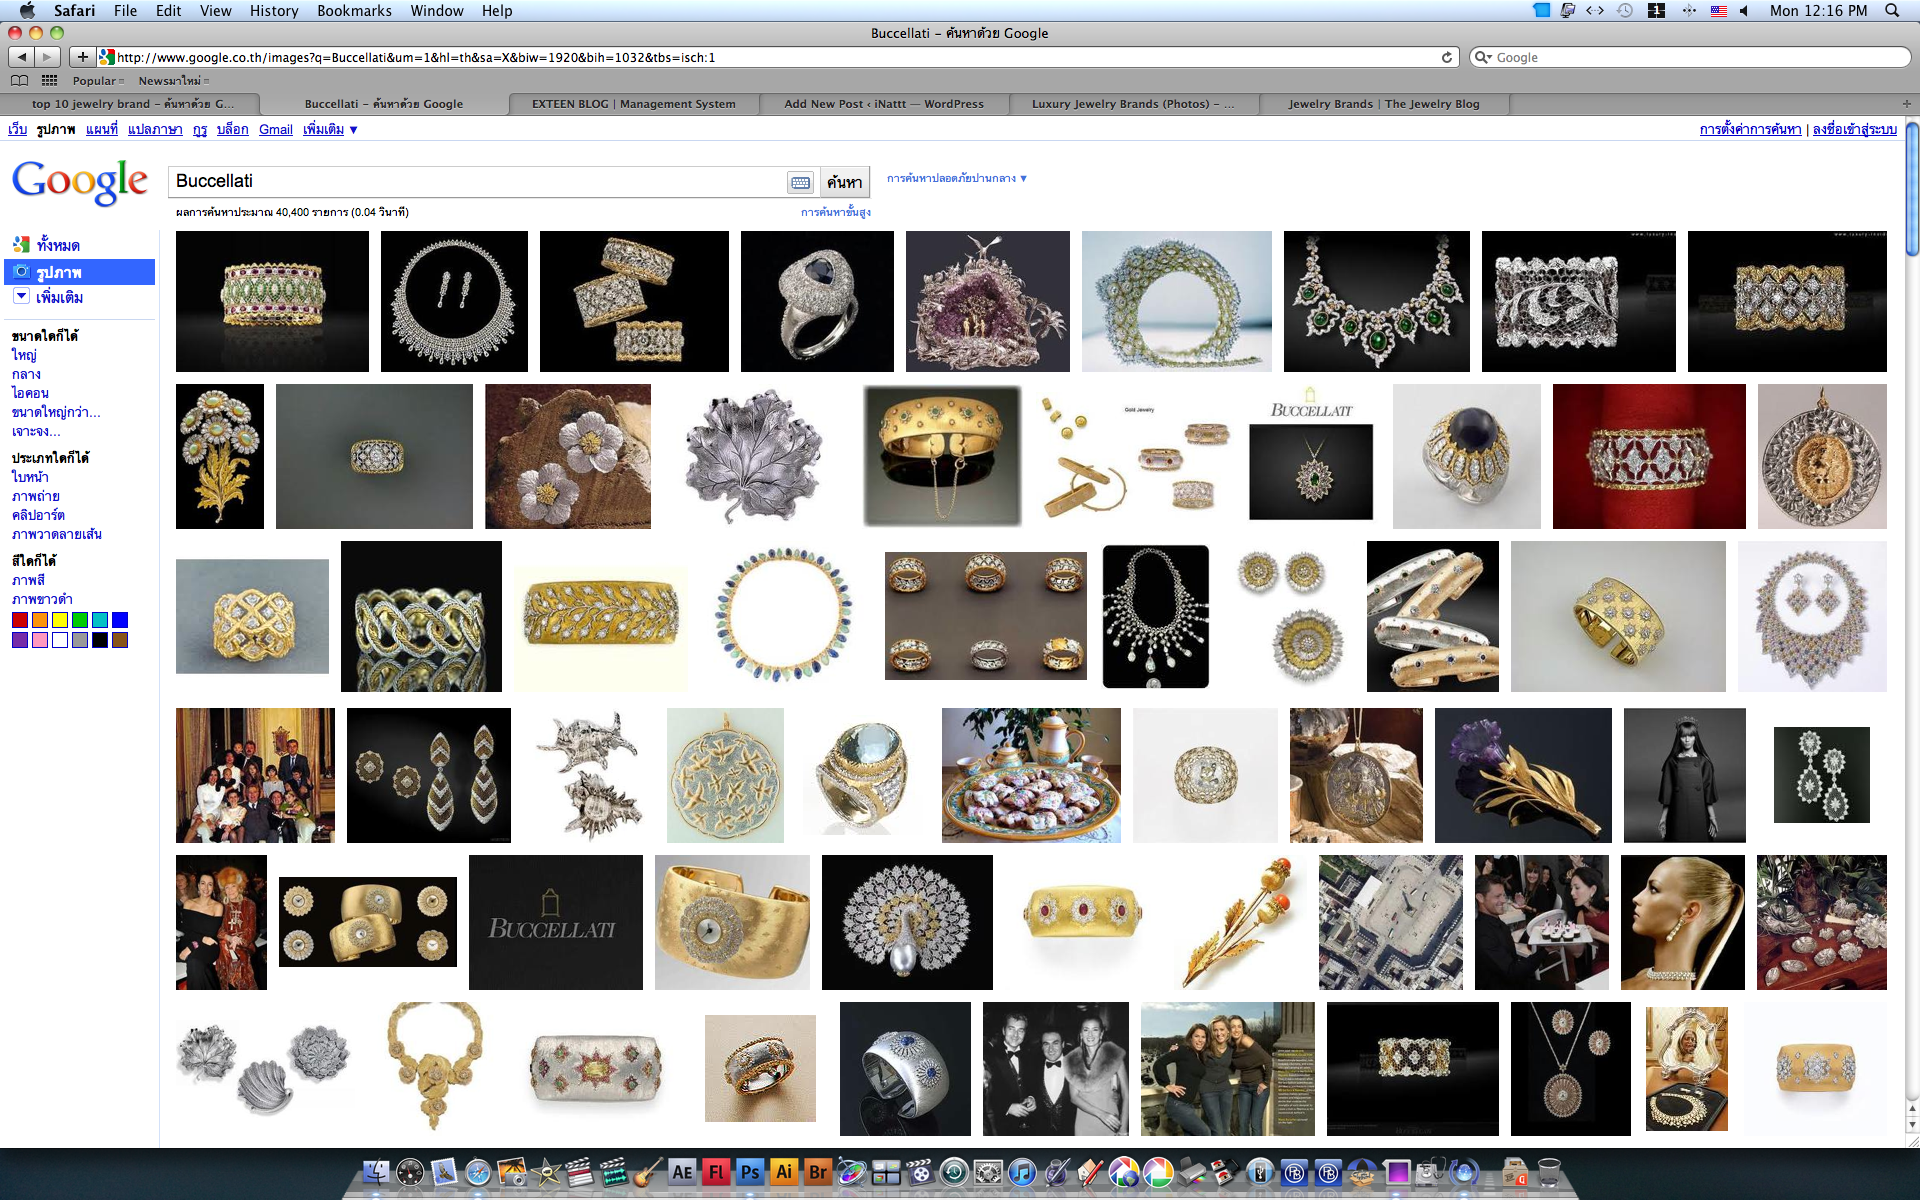Switch to the EXTEEN BLOG tab
Viewport: 1920px width, 1200px height.
pyautogui.click(x=633, y=103)
